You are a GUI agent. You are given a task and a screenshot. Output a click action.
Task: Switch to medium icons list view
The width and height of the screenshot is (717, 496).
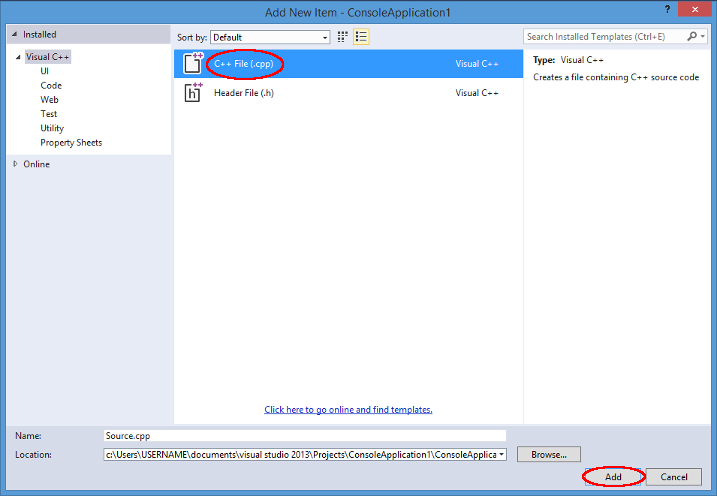361,37
